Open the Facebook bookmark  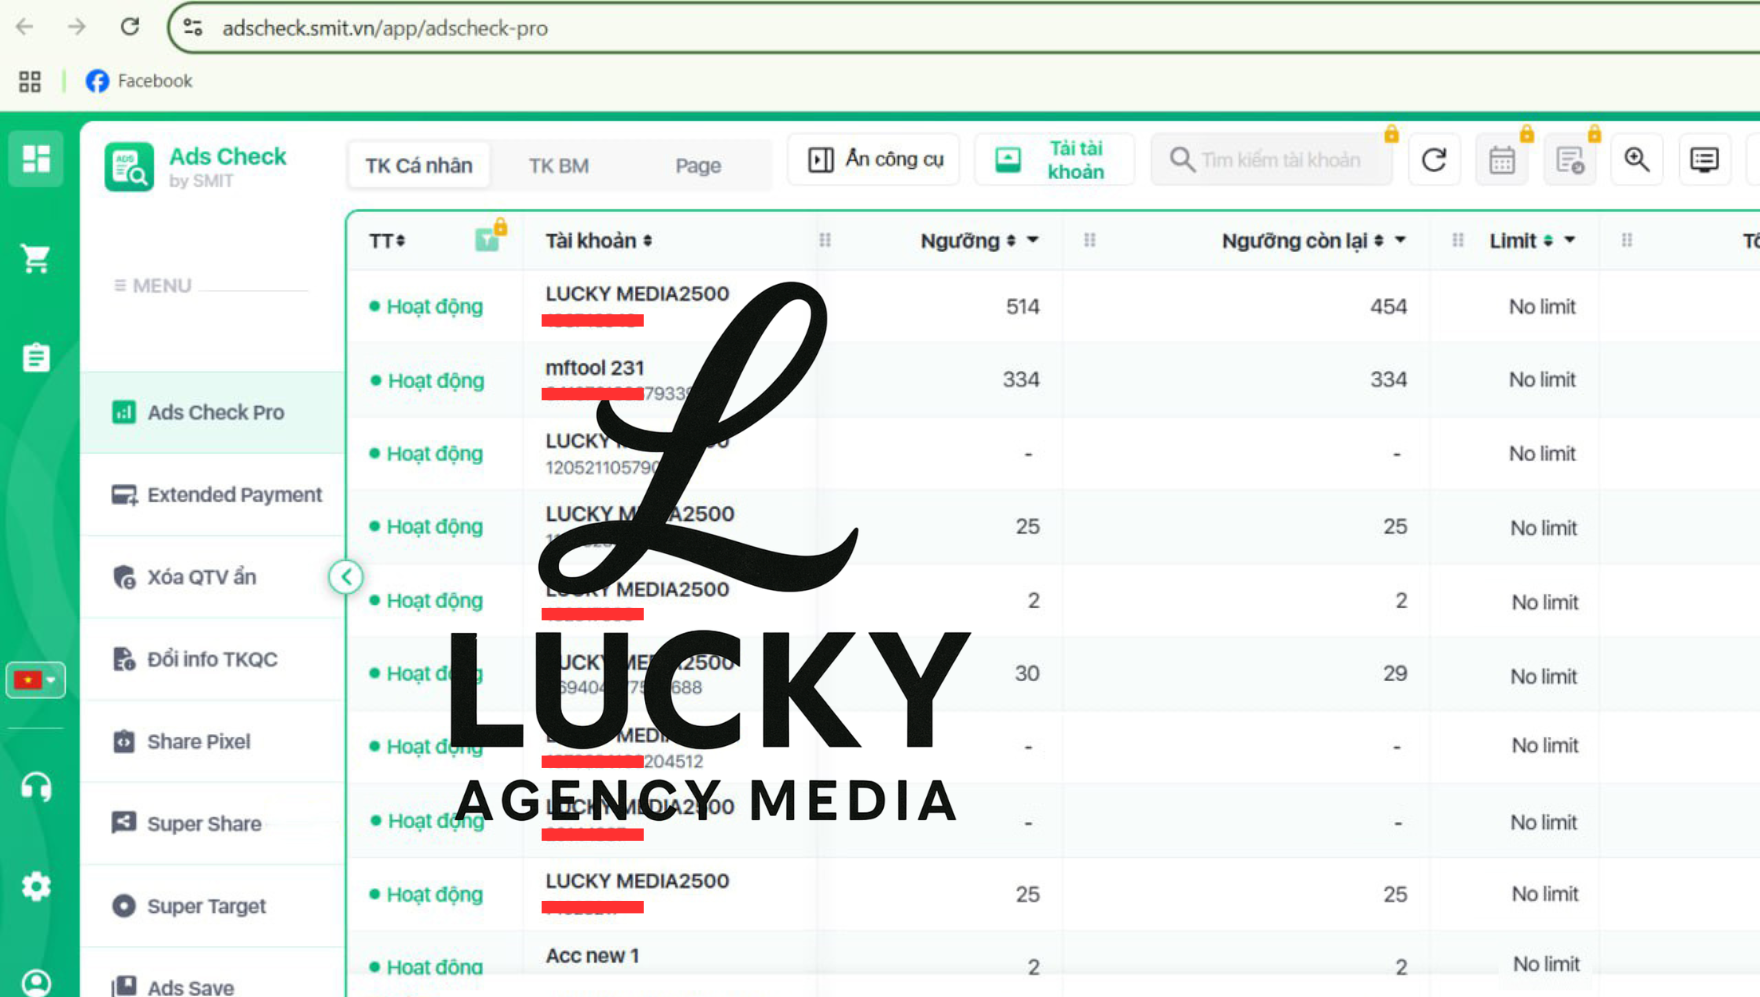[139, 81]
